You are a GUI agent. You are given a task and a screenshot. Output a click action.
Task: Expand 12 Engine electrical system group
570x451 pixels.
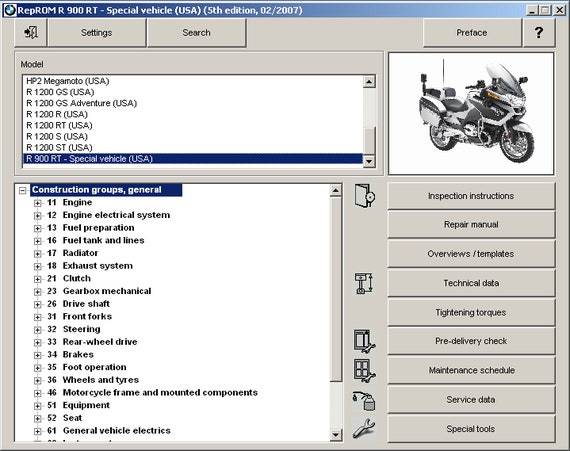37,216
